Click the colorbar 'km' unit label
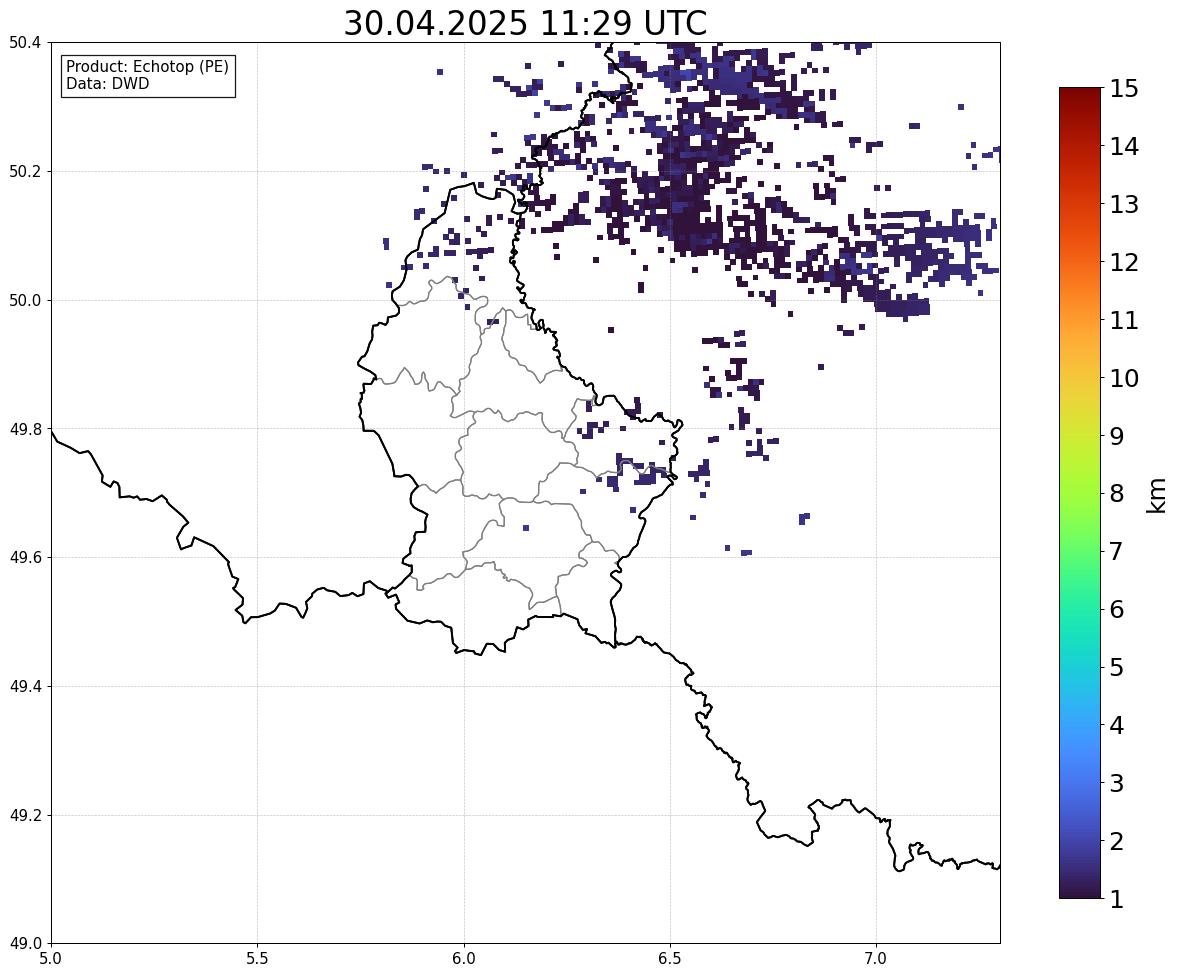This screenshot has width=1178, height=976. pos(1157,495)
